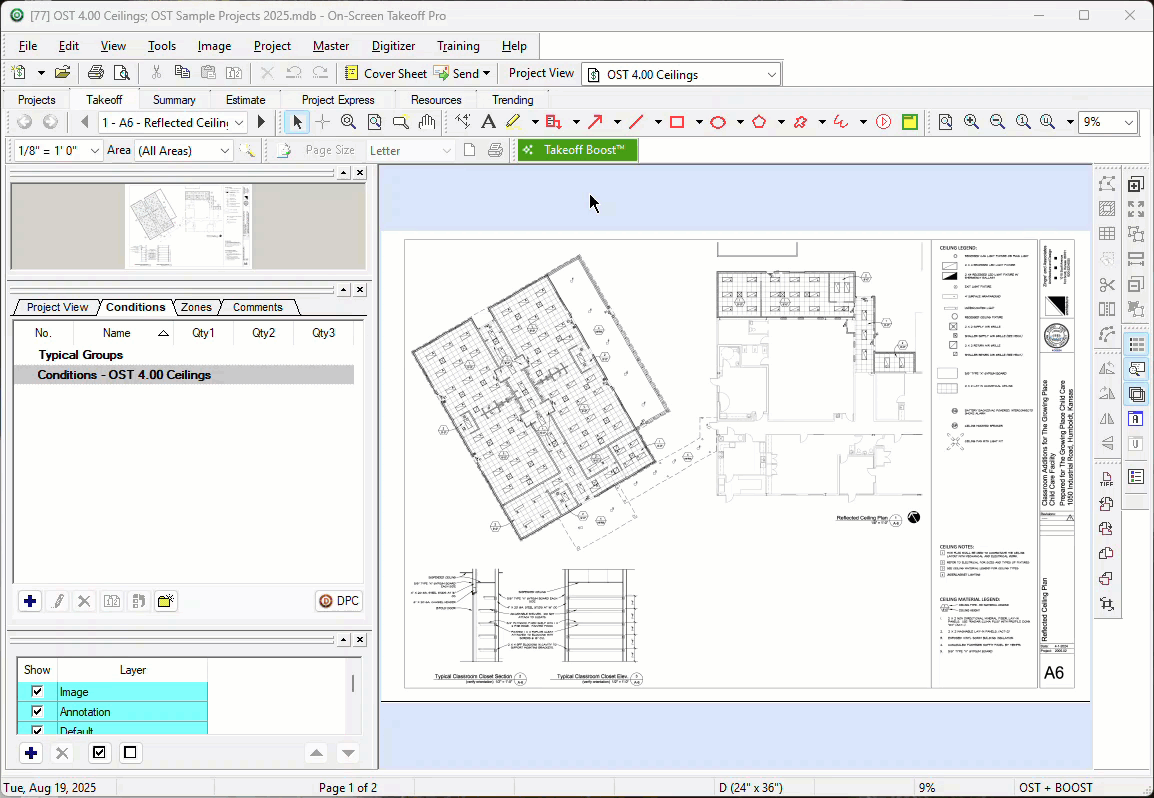Click the Print icon in the toolbar
This screenshot has width=1154, height=798.
96,73
